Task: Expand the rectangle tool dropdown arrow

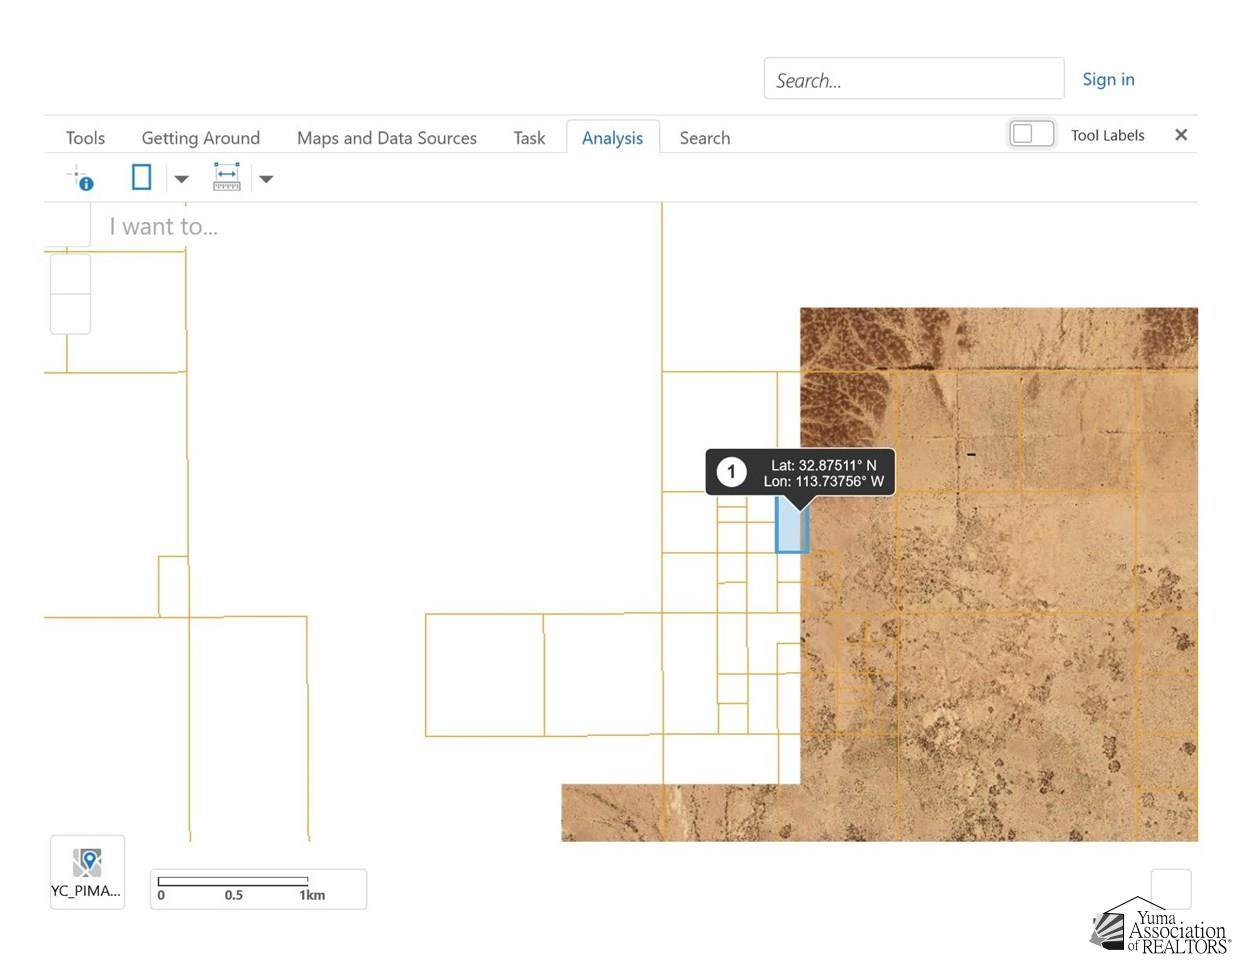Action: pos(181,179)
